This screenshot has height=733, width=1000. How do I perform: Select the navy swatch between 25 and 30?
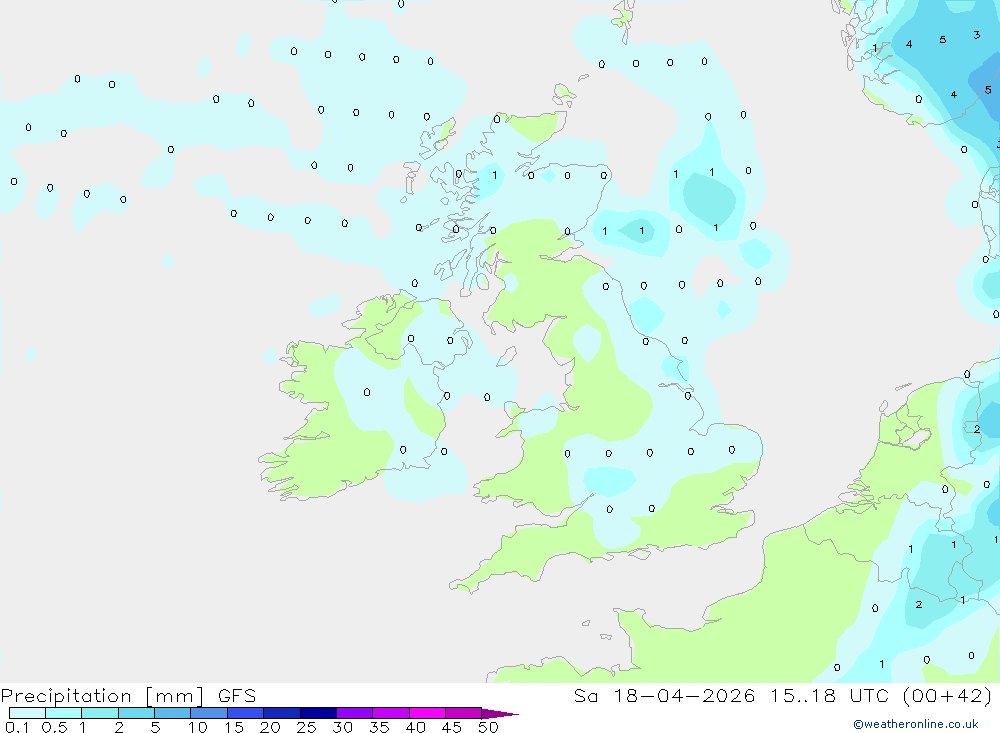(318, 713)
